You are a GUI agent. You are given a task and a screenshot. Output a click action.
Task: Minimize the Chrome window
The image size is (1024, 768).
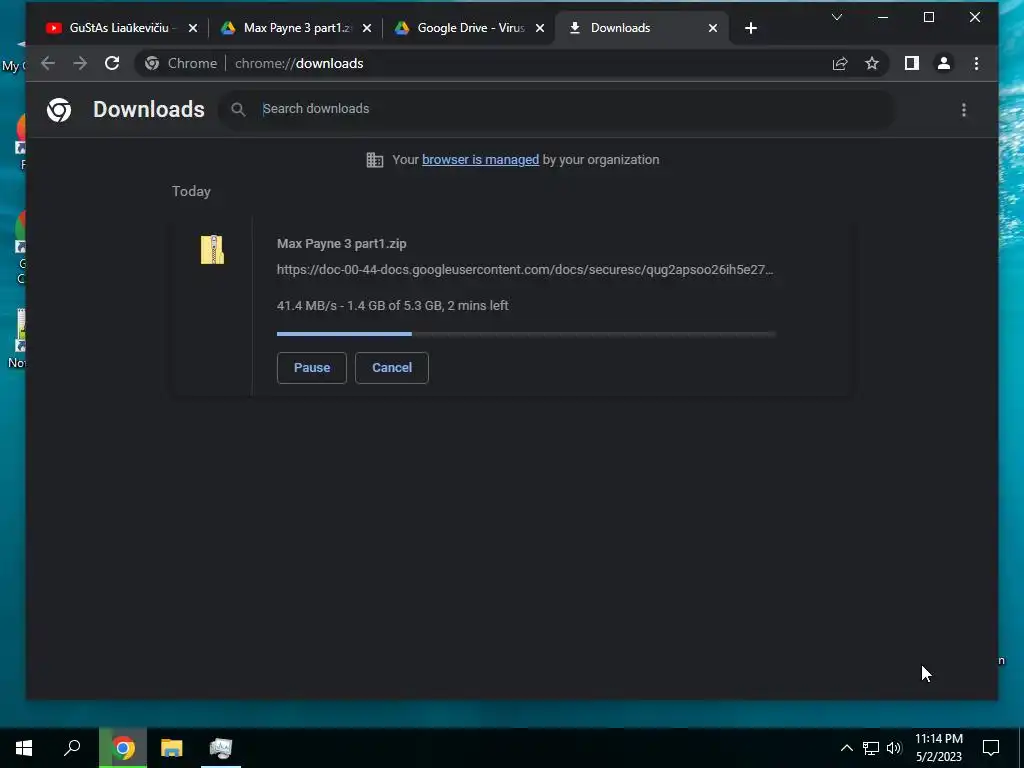(x=883, y=18)
